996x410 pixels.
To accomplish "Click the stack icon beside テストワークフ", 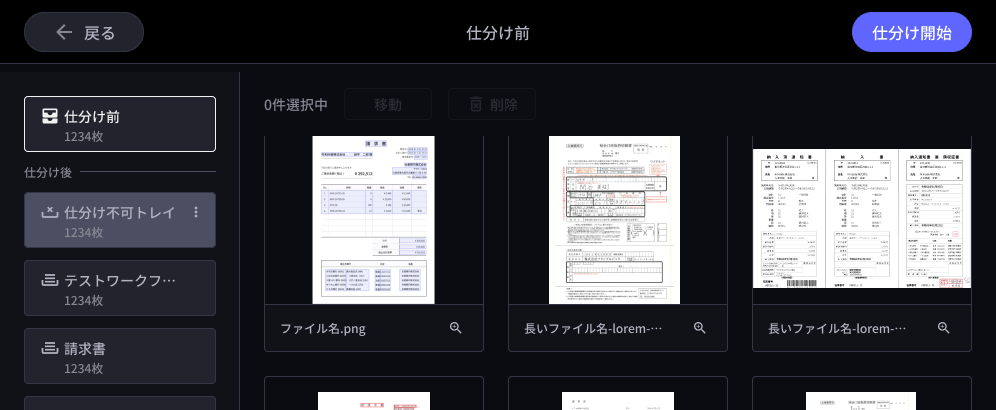I will click(49, 280).
